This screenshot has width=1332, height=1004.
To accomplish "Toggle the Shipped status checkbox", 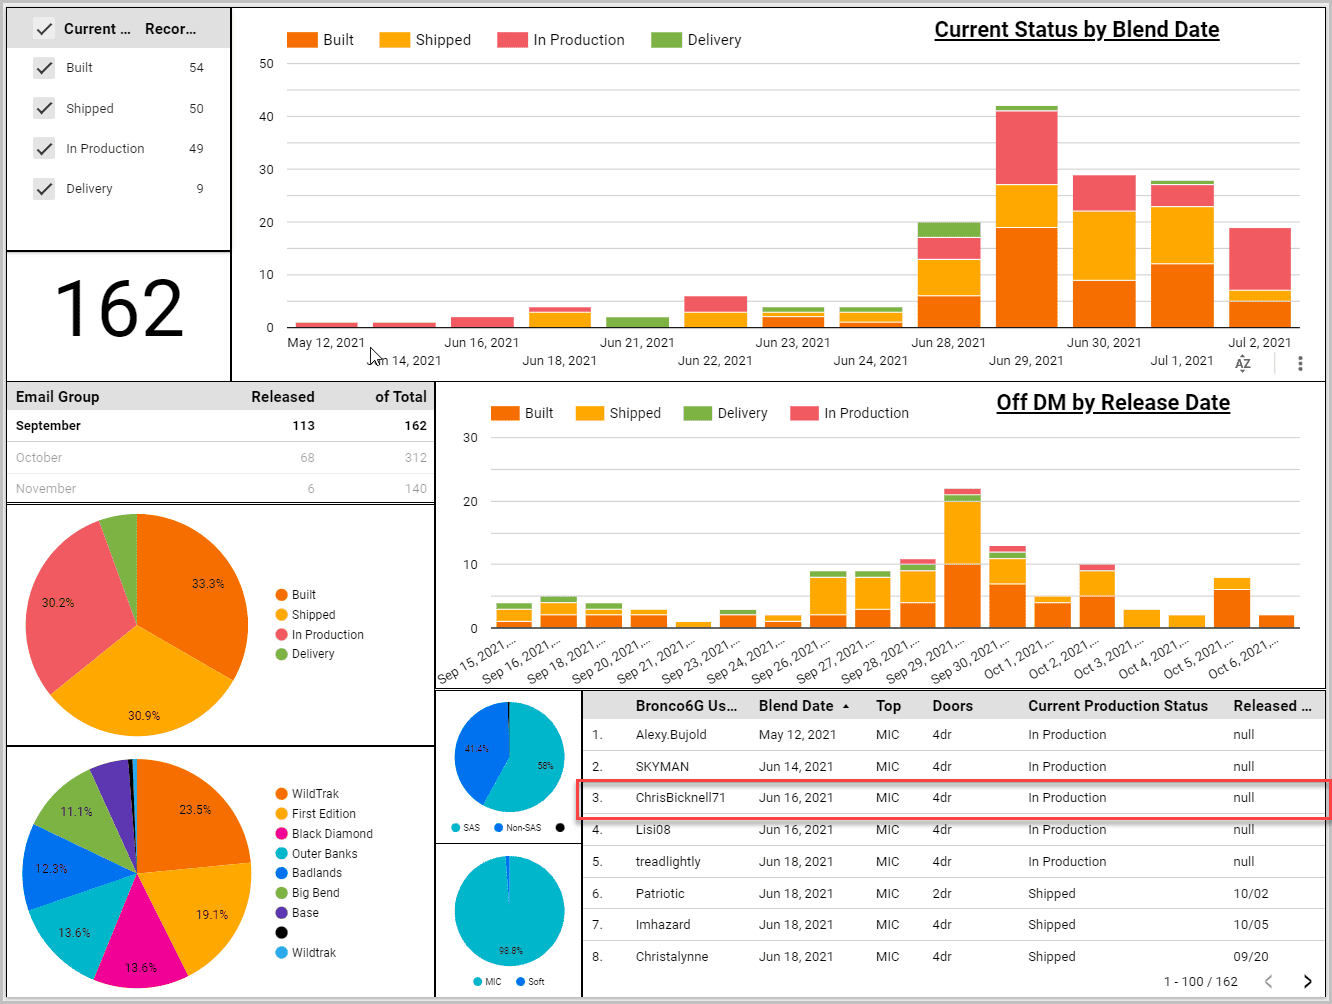I will coord(44,108).
